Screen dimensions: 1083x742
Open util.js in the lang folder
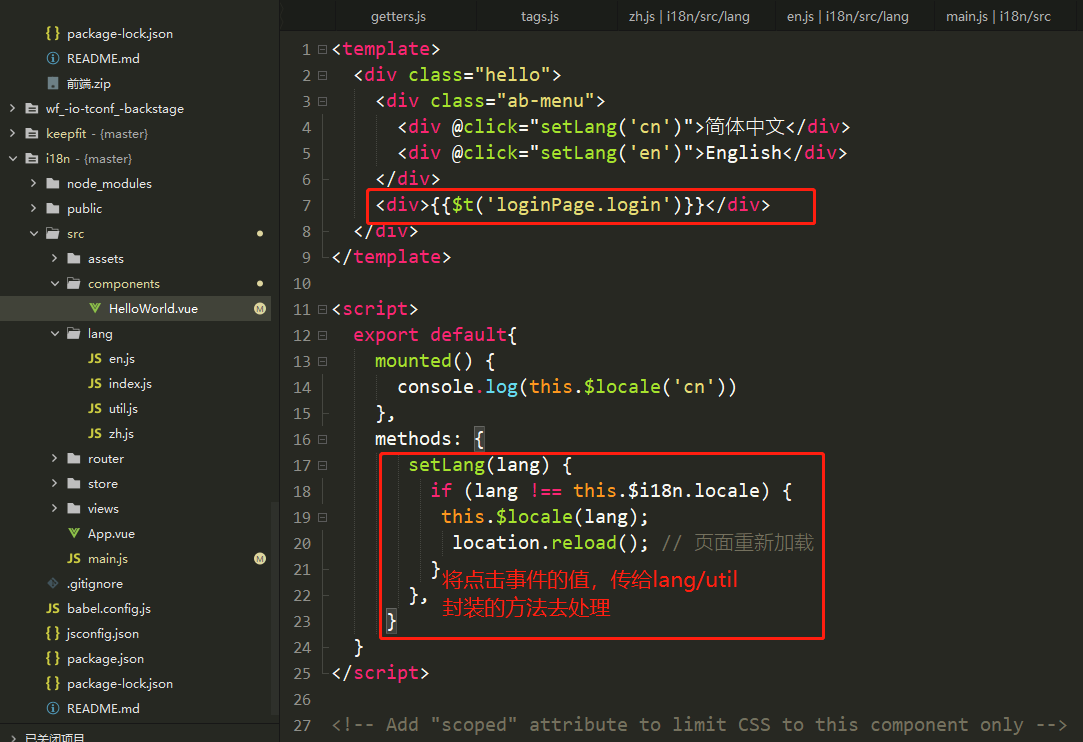tap(123, 408)
